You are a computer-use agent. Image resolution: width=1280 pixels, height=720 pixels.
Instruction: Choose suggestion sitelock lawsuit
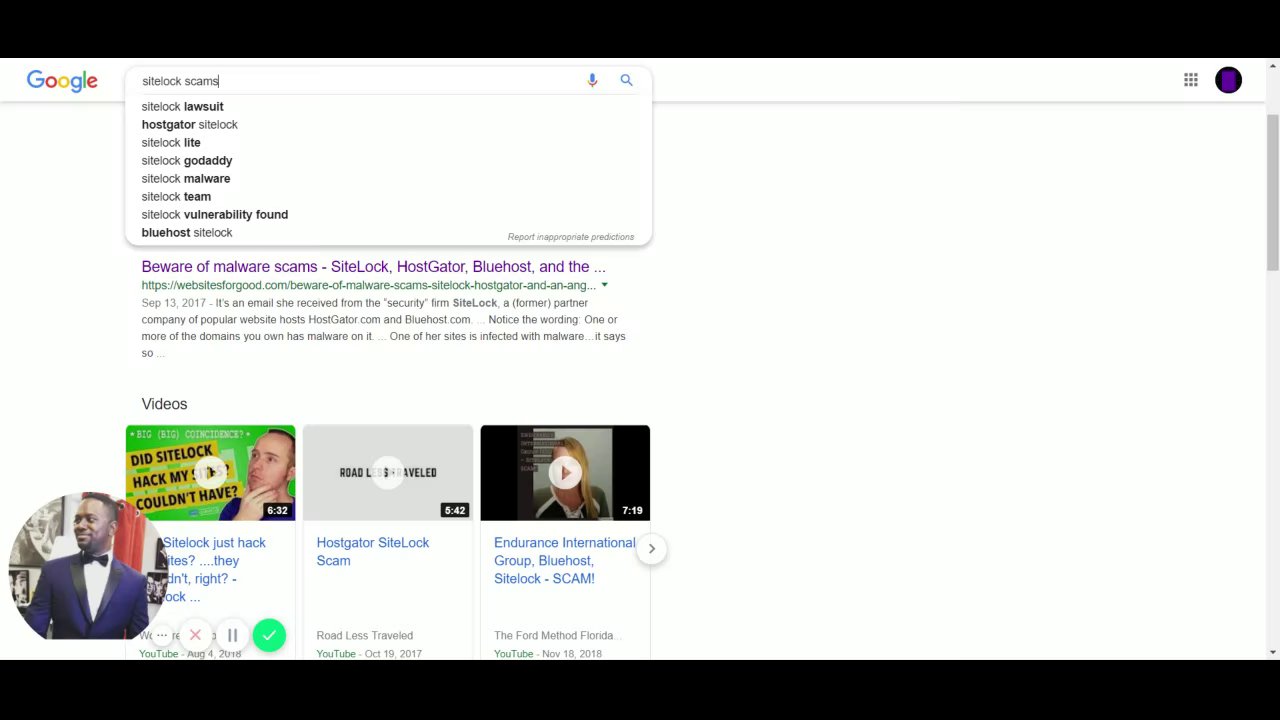coord(182,106)
